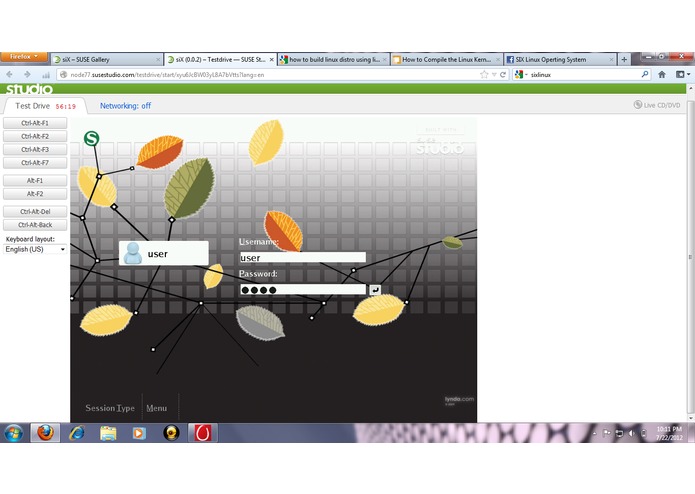695x494 pixels.
Task: Click the Alt-F2 button
Action: coord(35,194)
